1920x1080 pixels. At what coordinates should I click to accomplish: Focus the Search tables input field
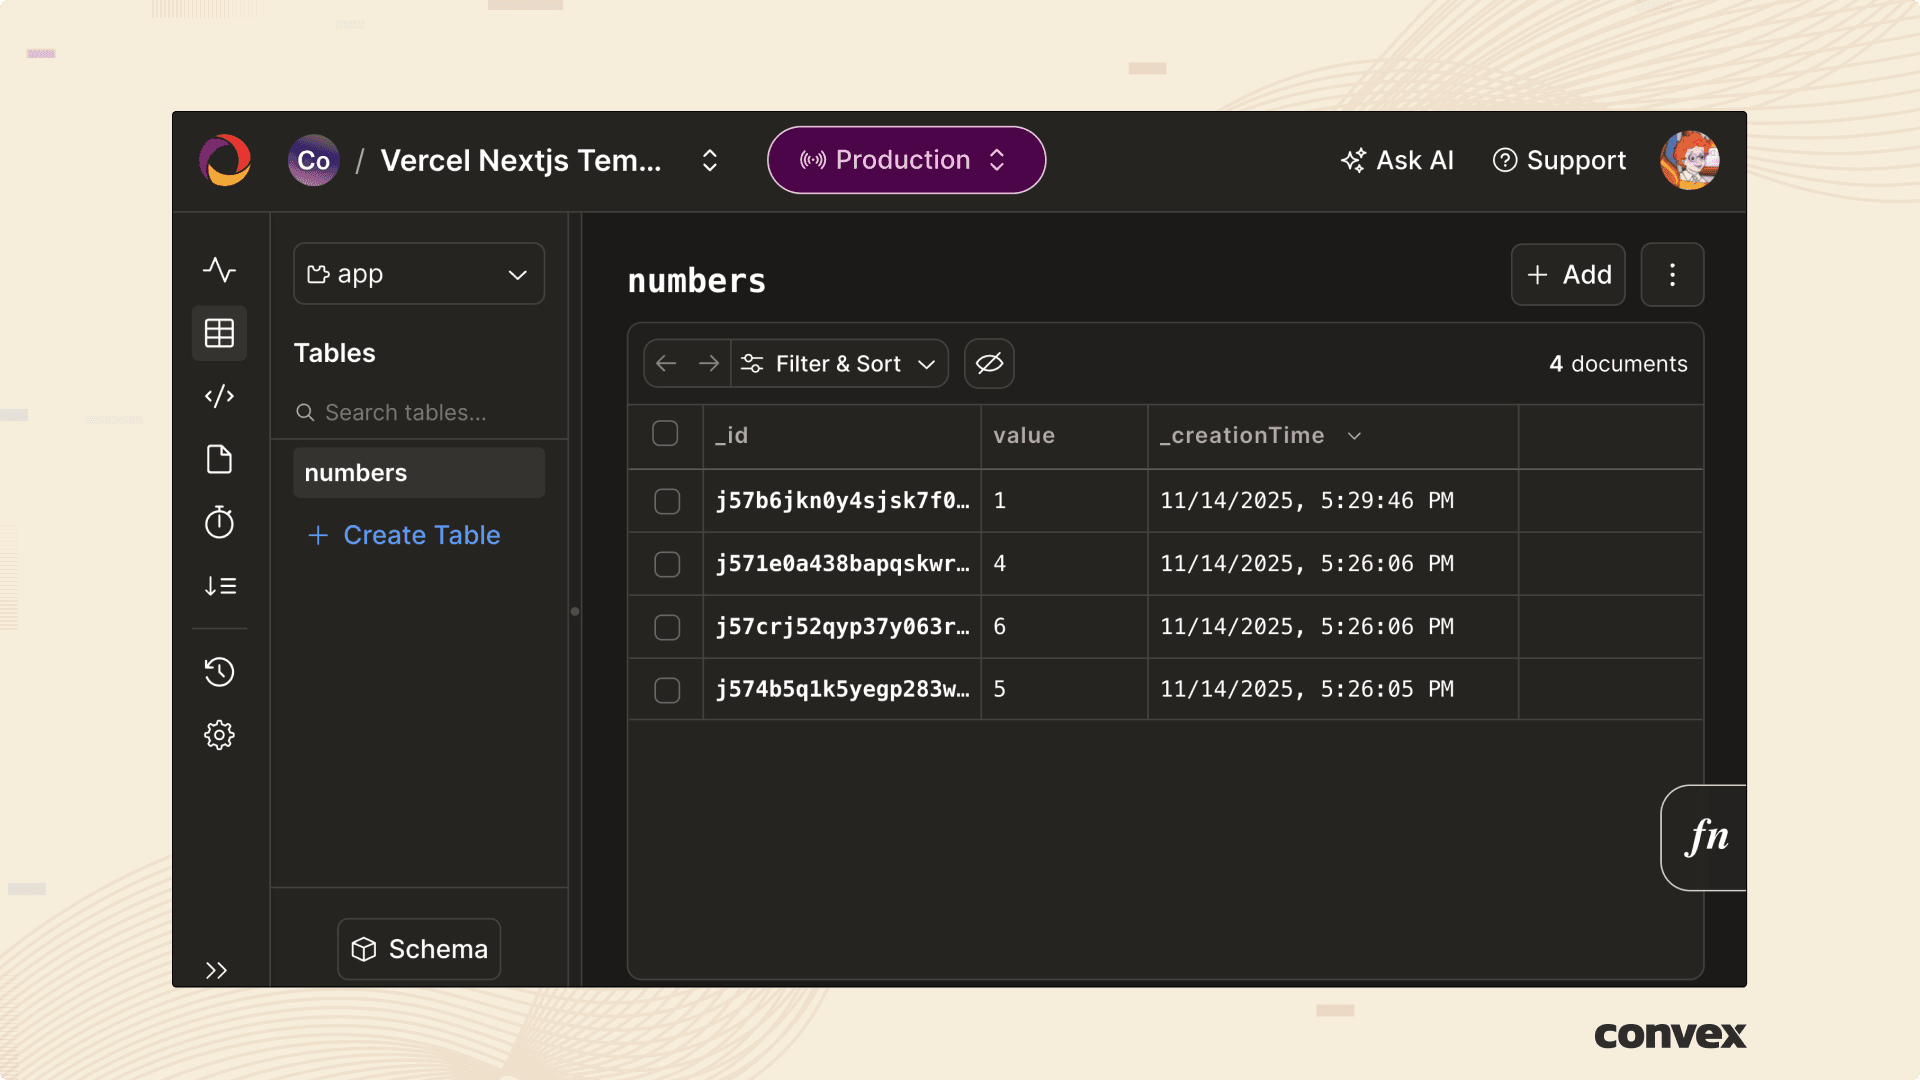click(420, 412)
